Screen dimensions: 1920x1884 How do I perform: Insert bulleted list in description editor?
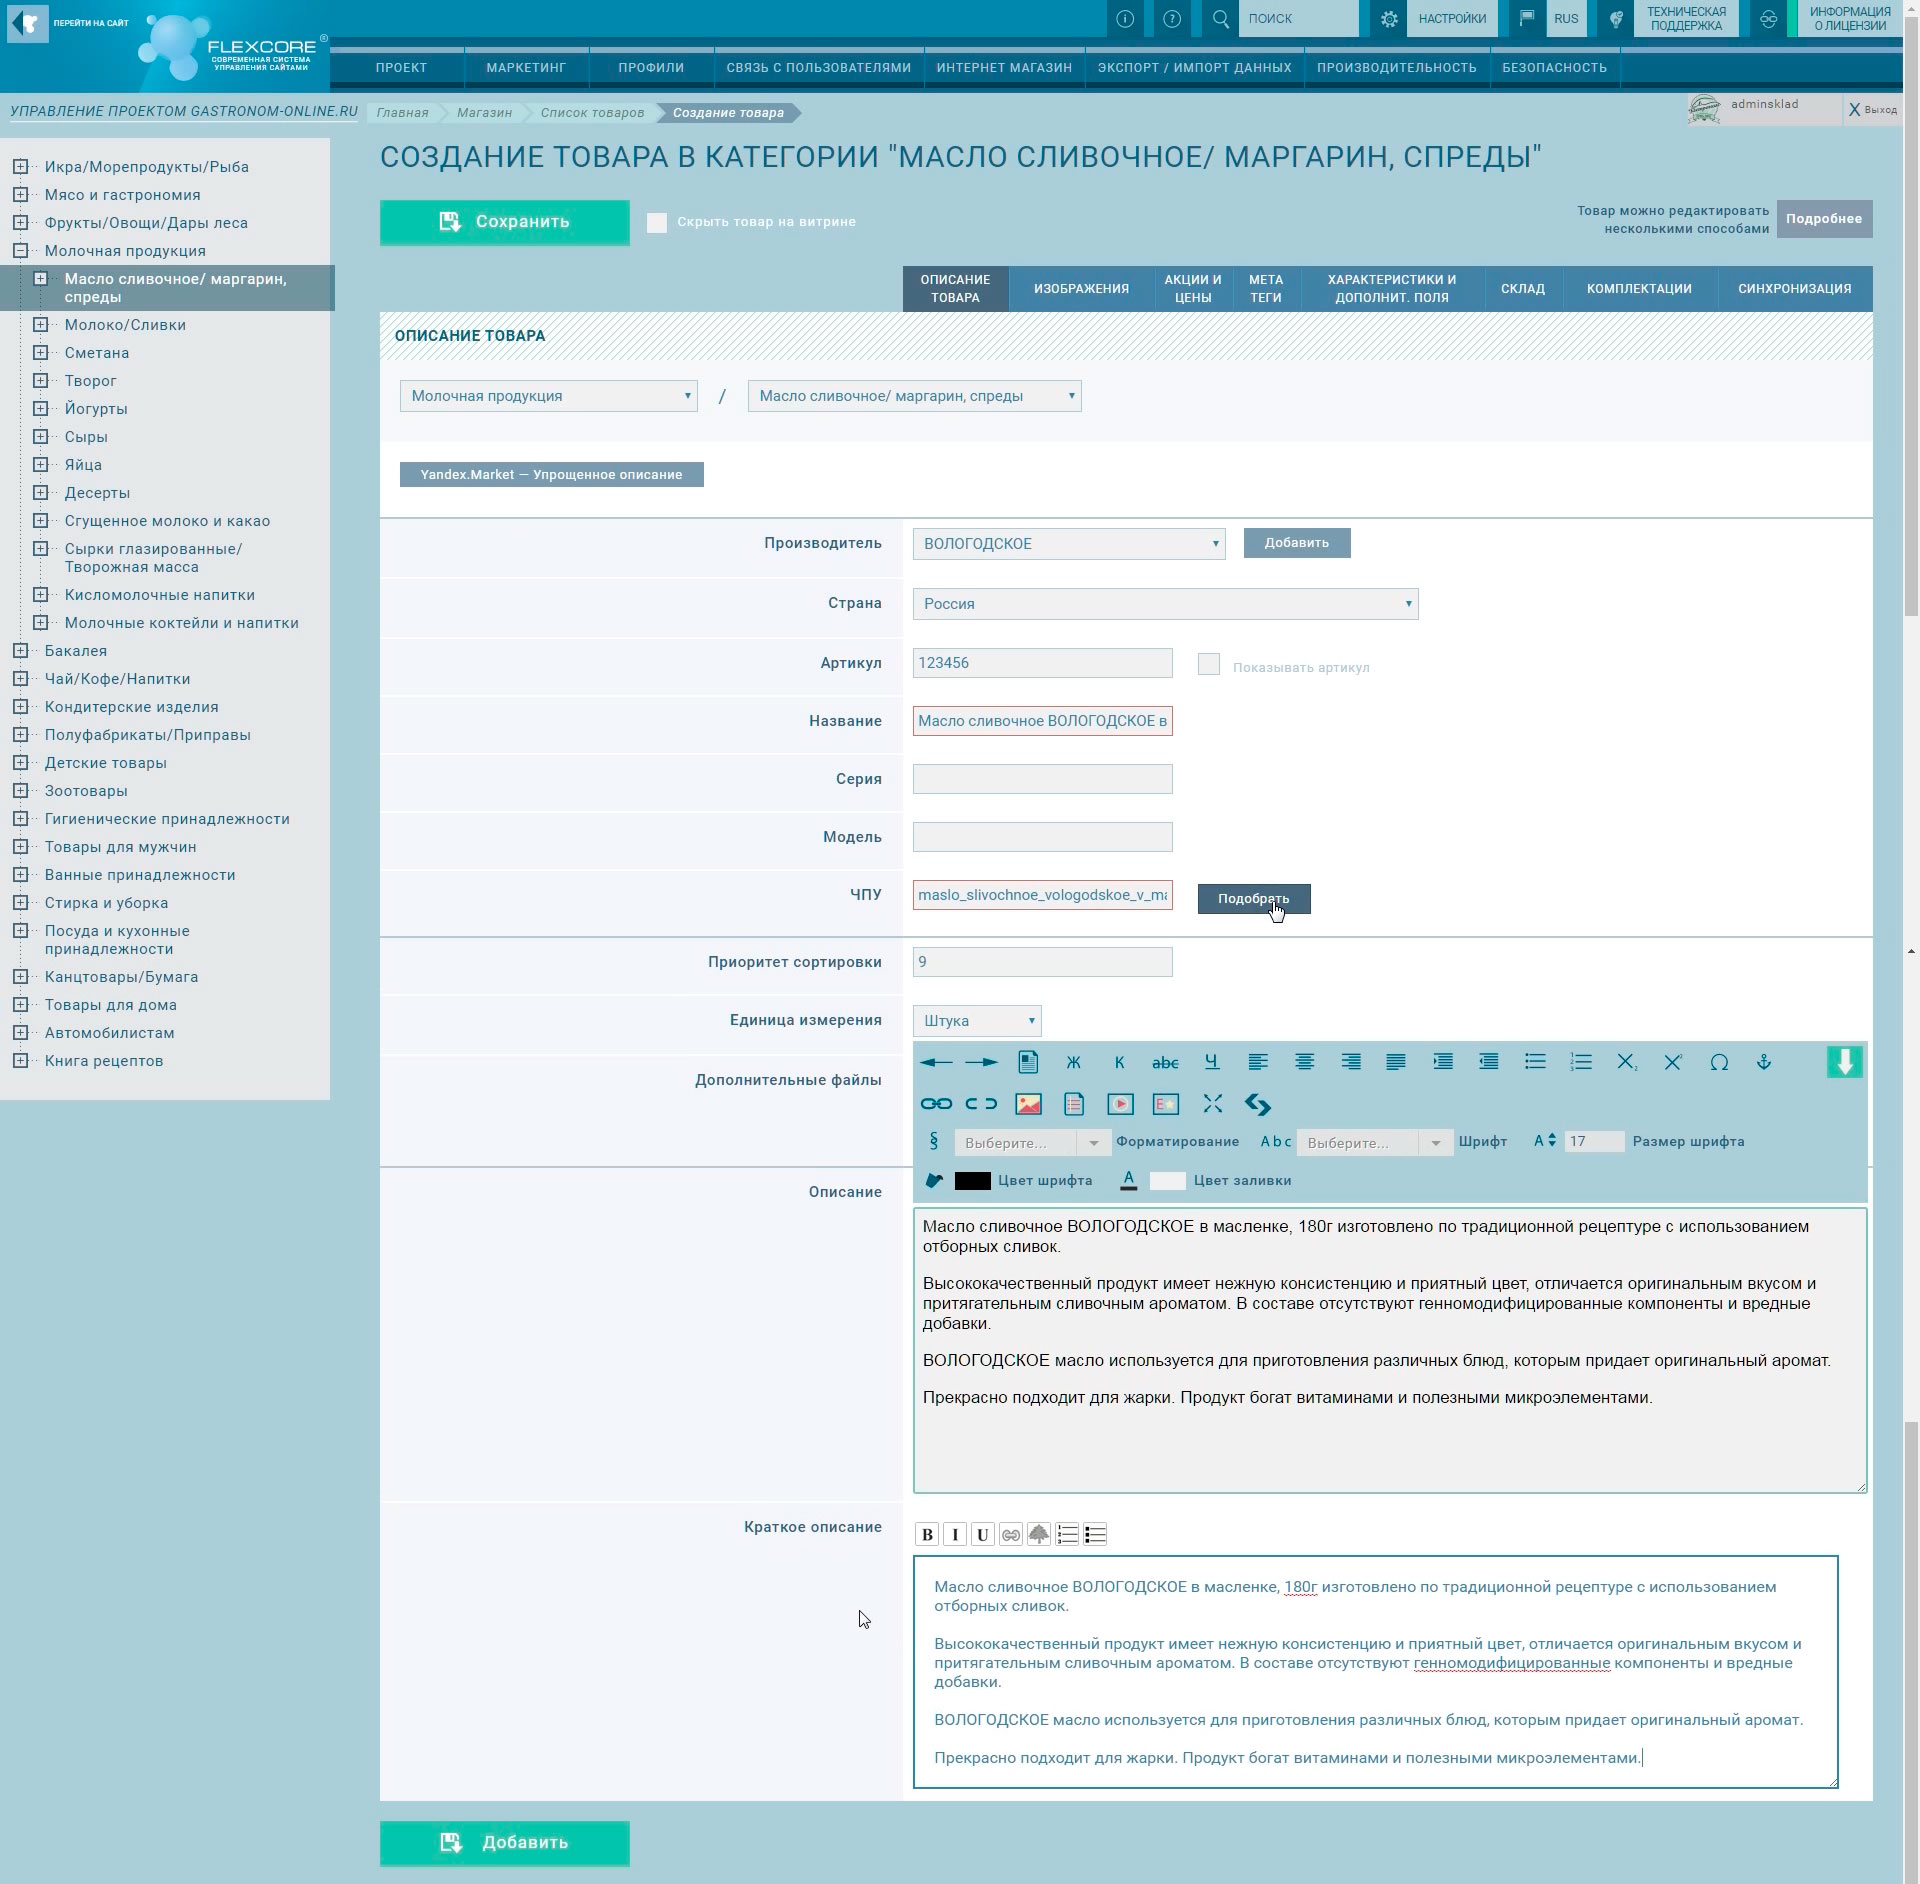[1535, 1062]
